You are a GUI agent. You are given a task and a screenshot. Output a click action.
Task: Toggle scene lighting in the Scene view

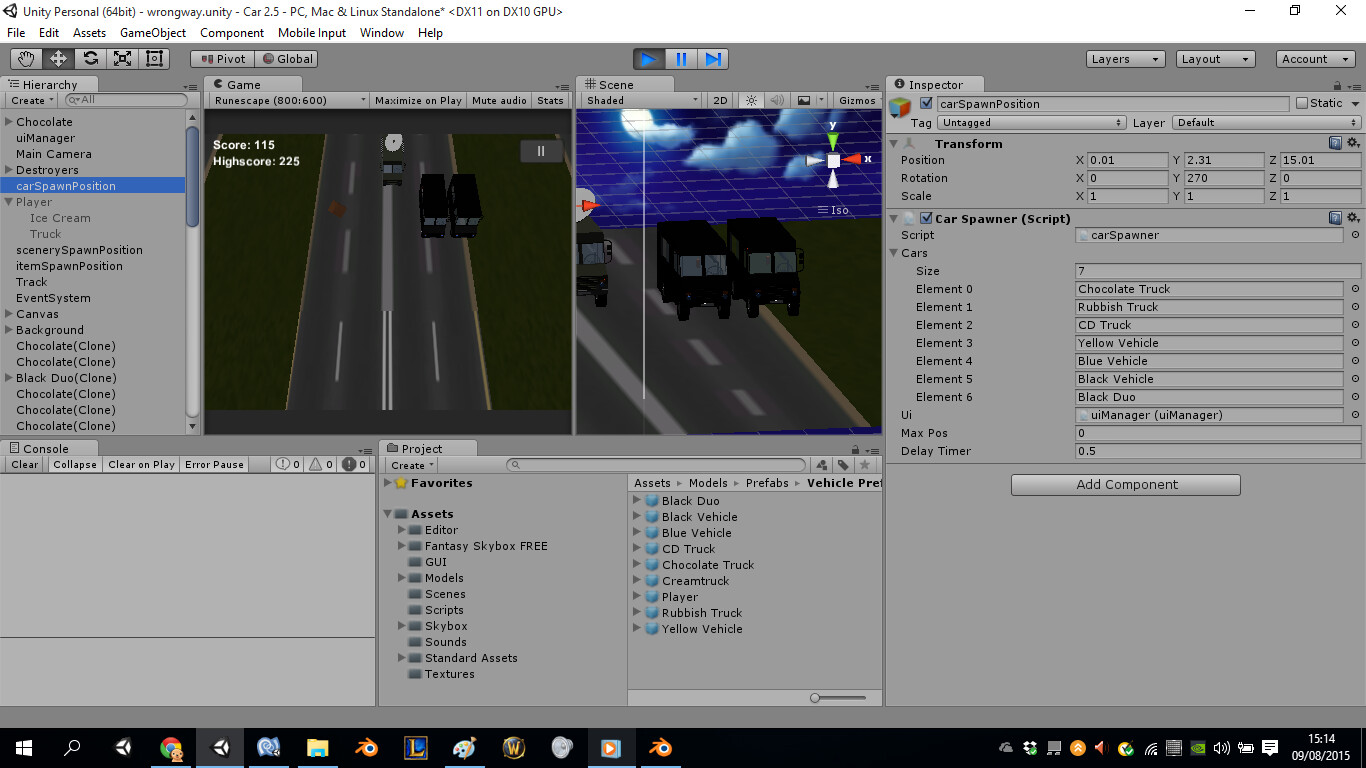pyautogui.click(x=750, y=100)
